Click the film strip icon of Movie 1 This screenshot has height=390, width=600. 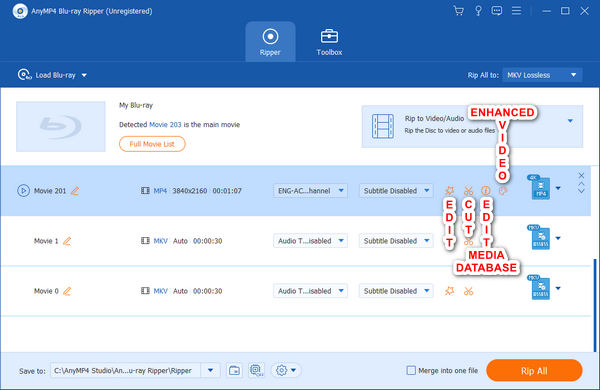coord(145,241)
